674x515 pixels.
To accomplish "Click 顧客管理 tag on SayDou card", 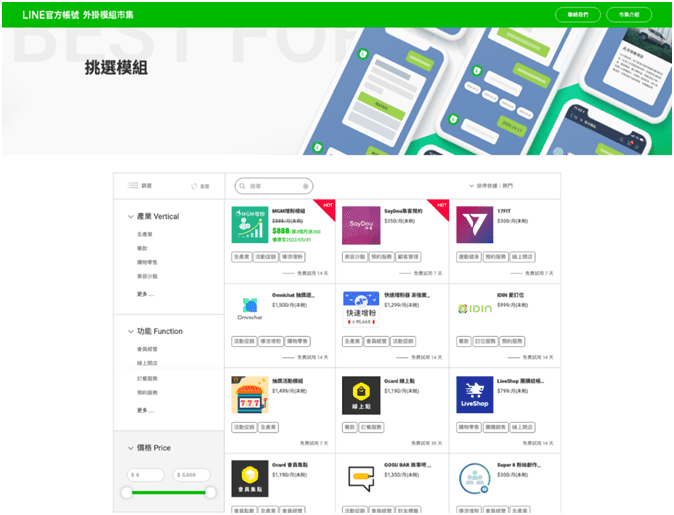I will 408,257.
